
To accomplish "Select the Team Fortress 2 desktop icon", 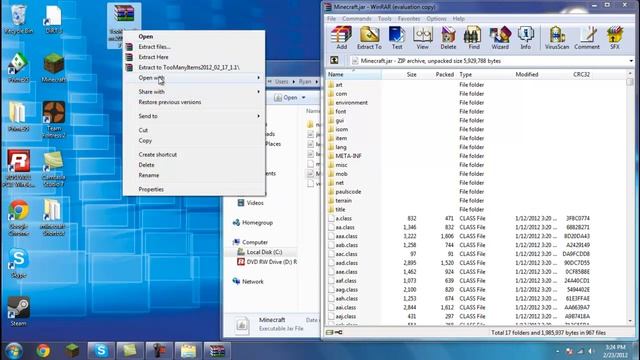I will [x=53, y=119].
